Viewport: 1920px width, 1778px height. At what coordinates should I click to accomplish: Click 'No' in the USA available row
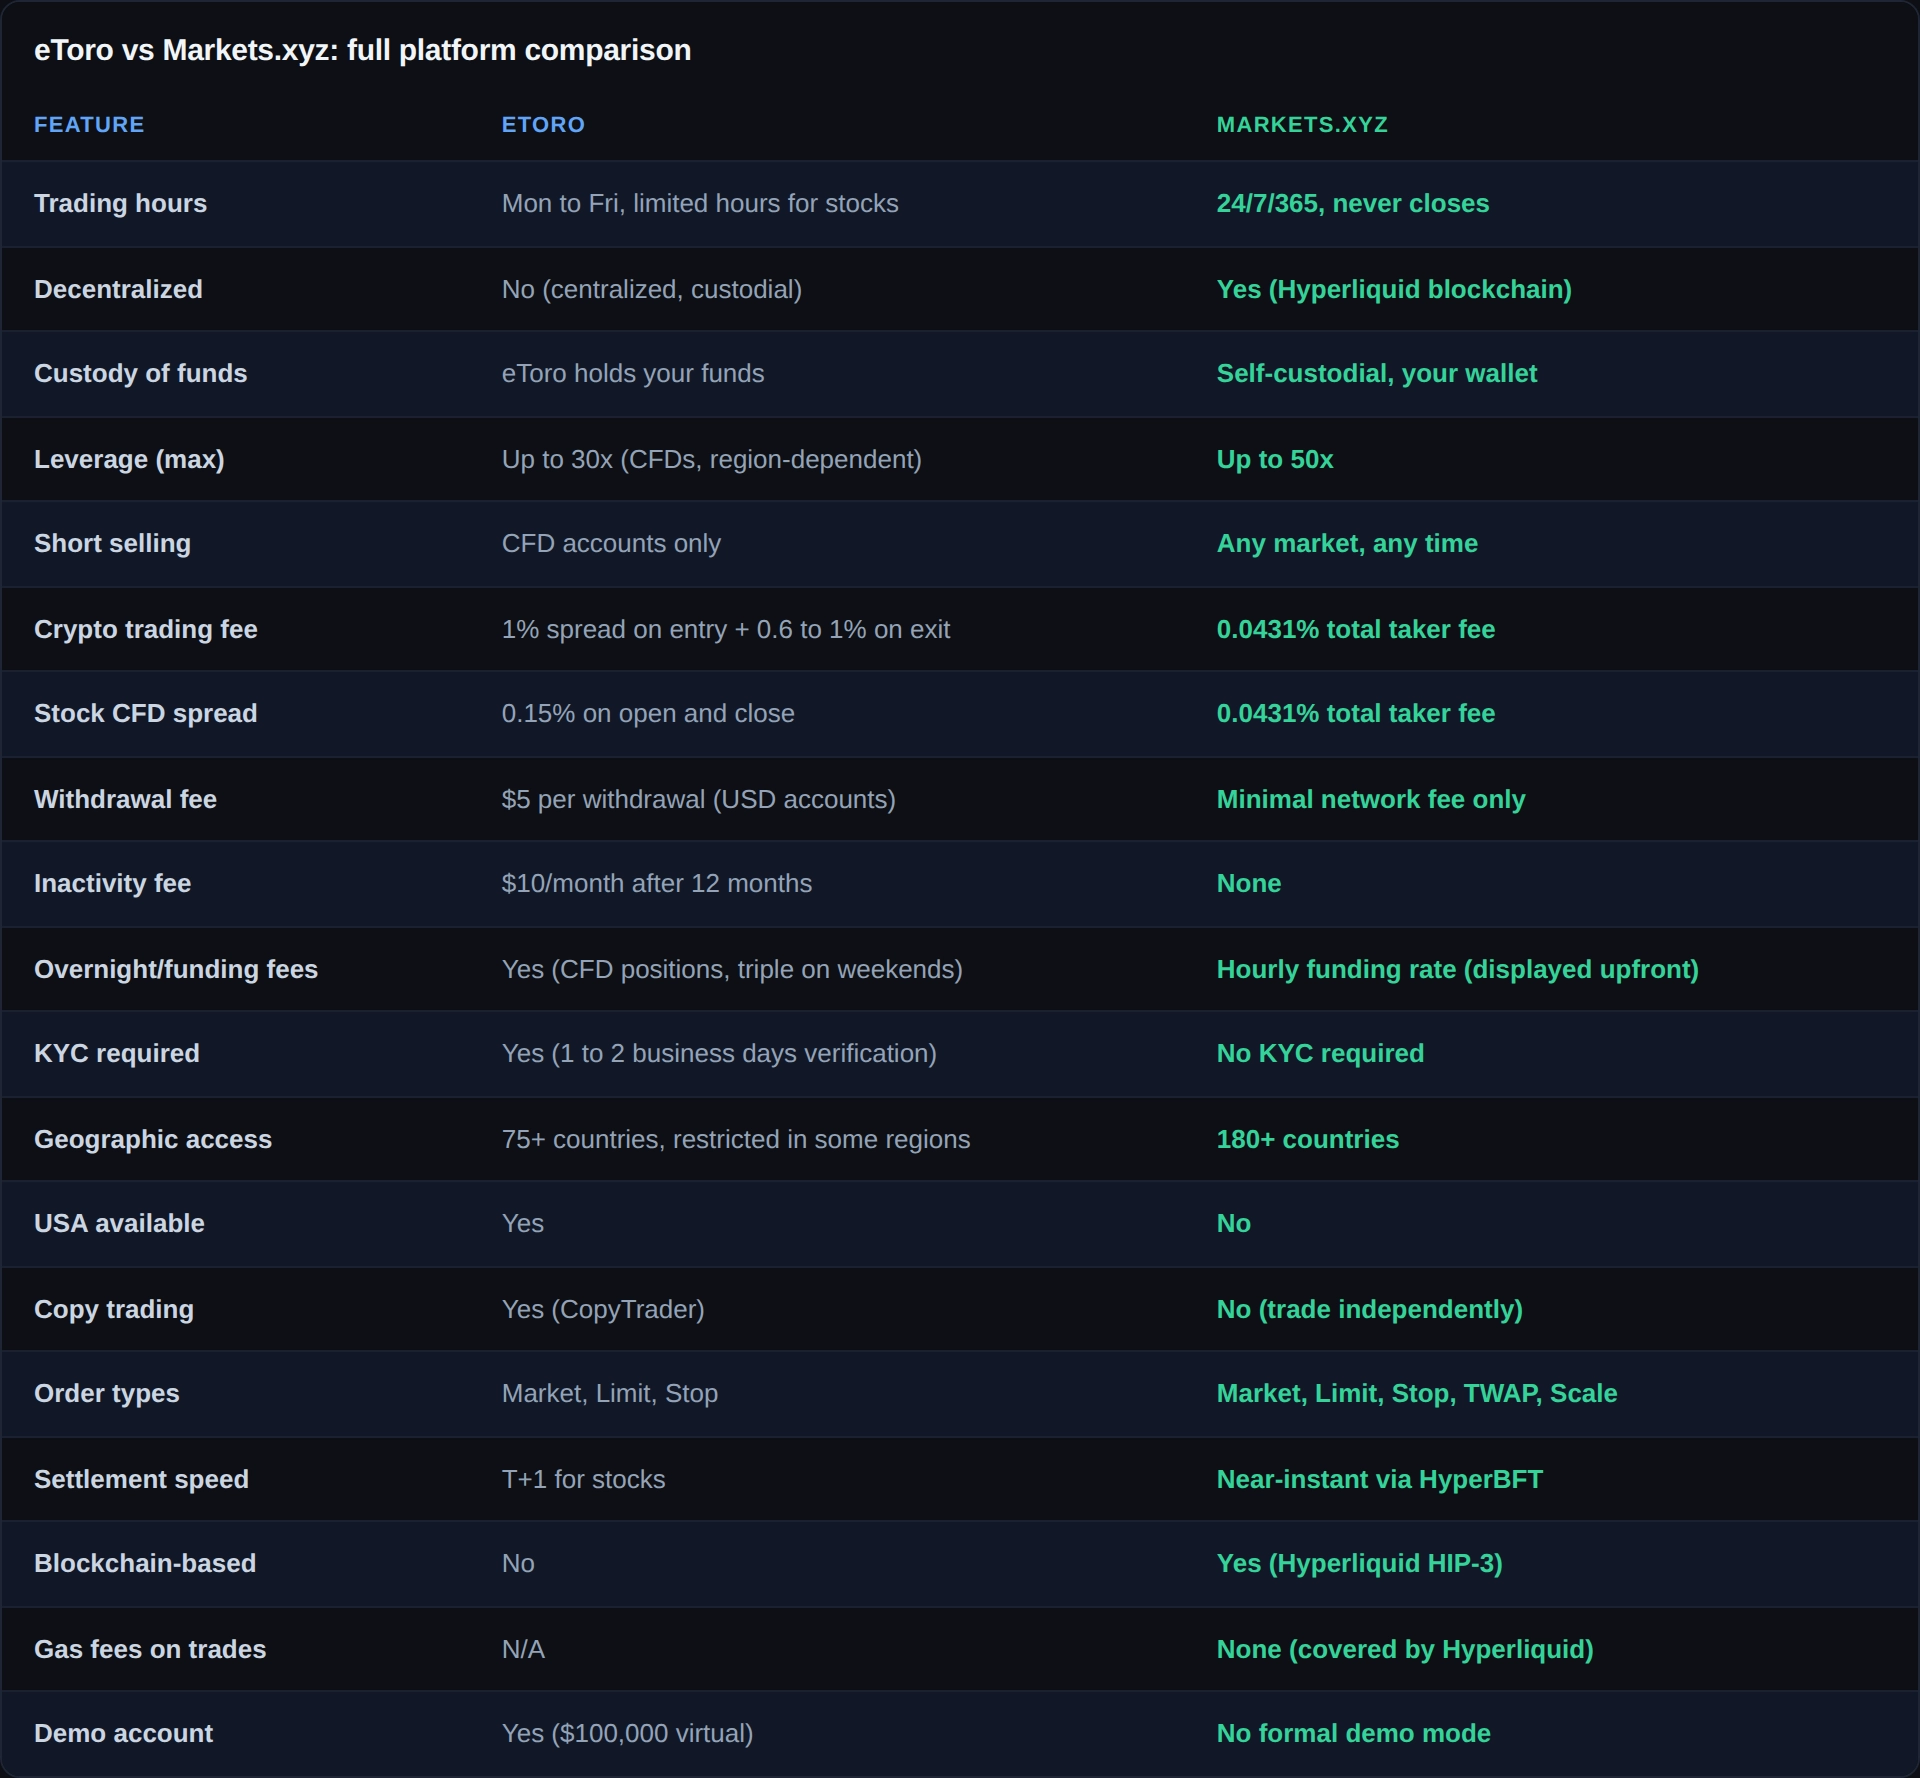pos(1233,1223)
